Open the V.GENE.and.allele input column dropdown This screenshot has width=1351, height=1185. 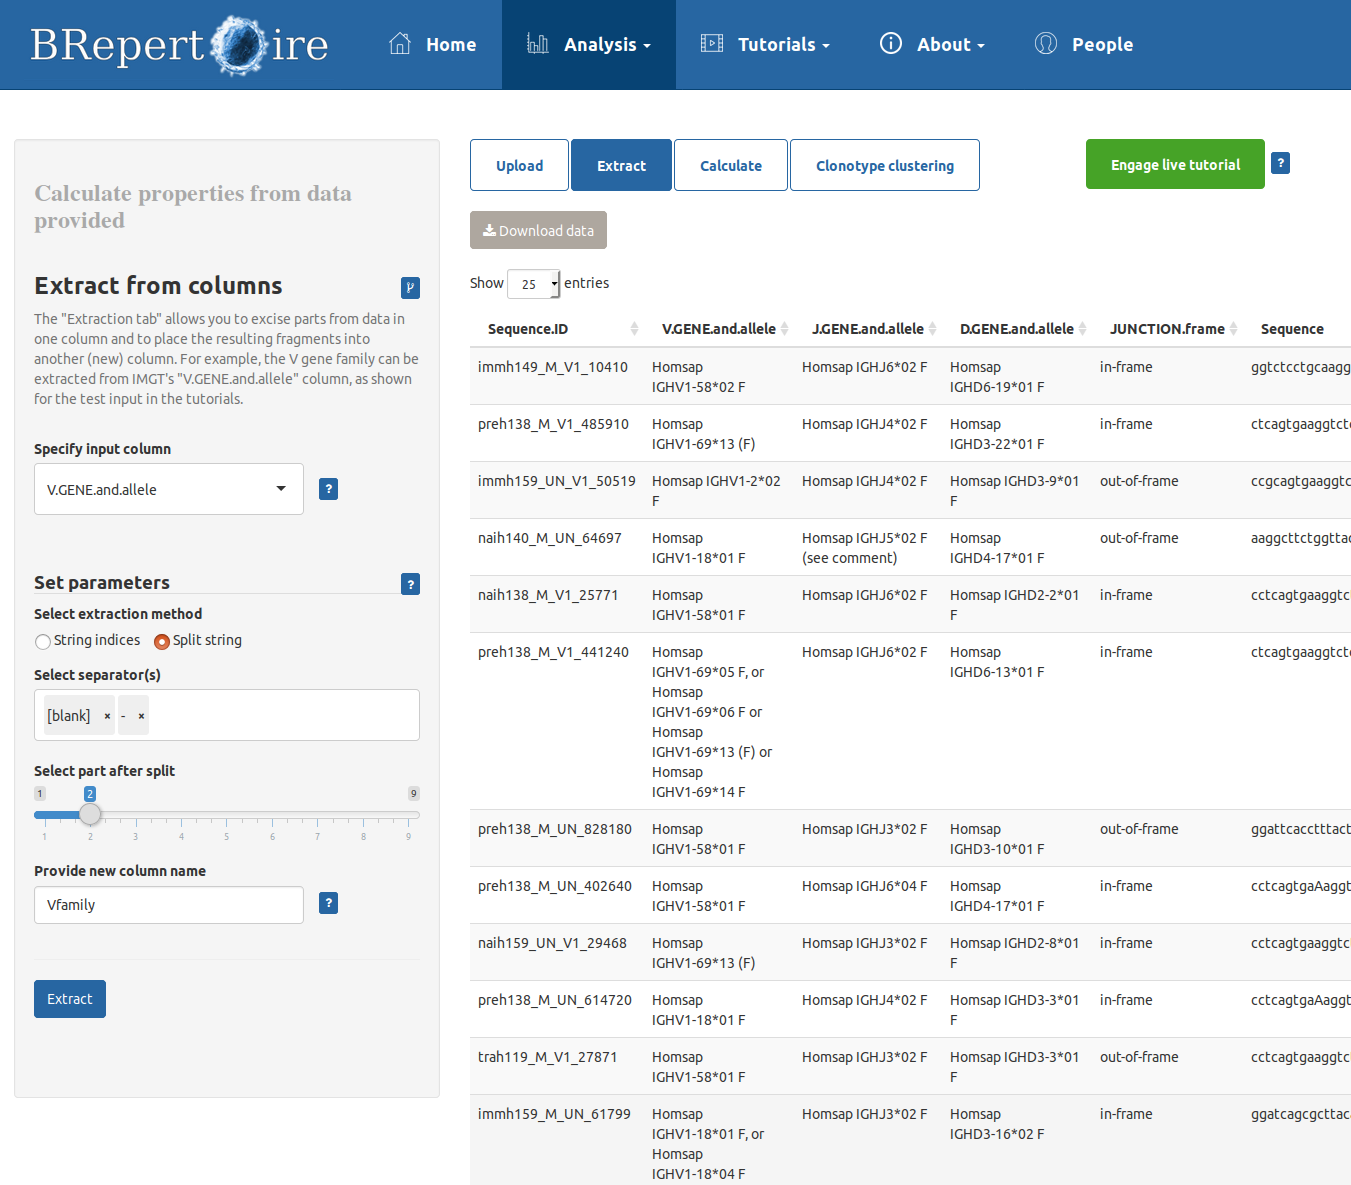tap(169, 489)
